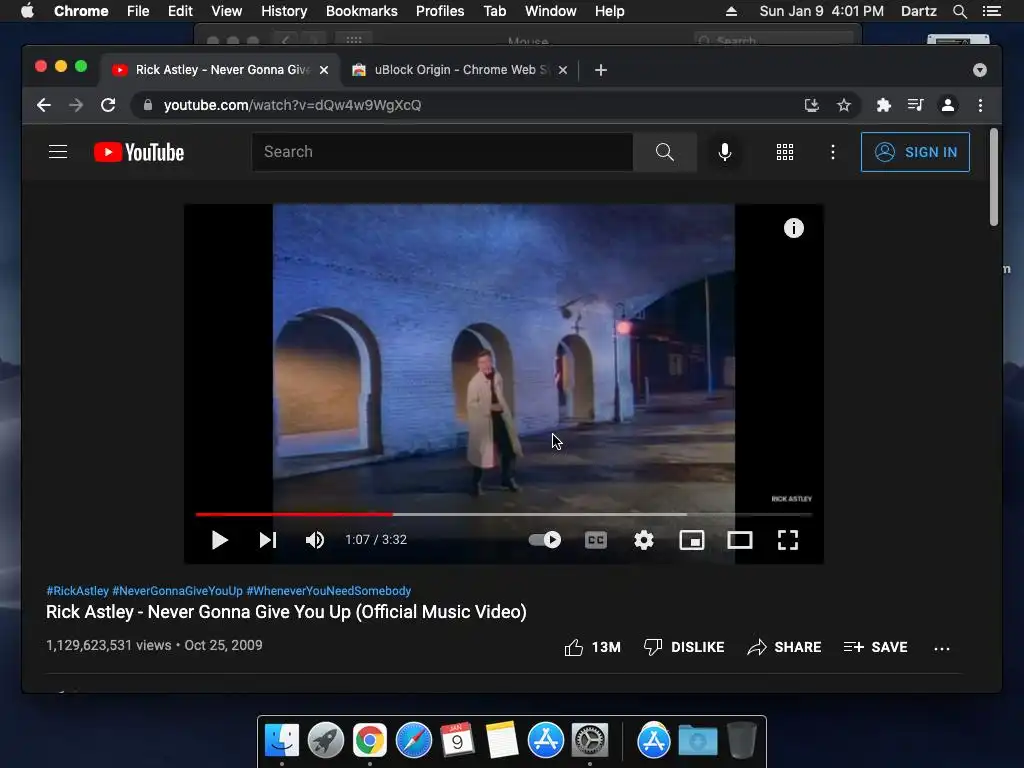Toggle closed captions CC button
The width and height of the screenshot is (1024, 768).
[x=596, y=540]
